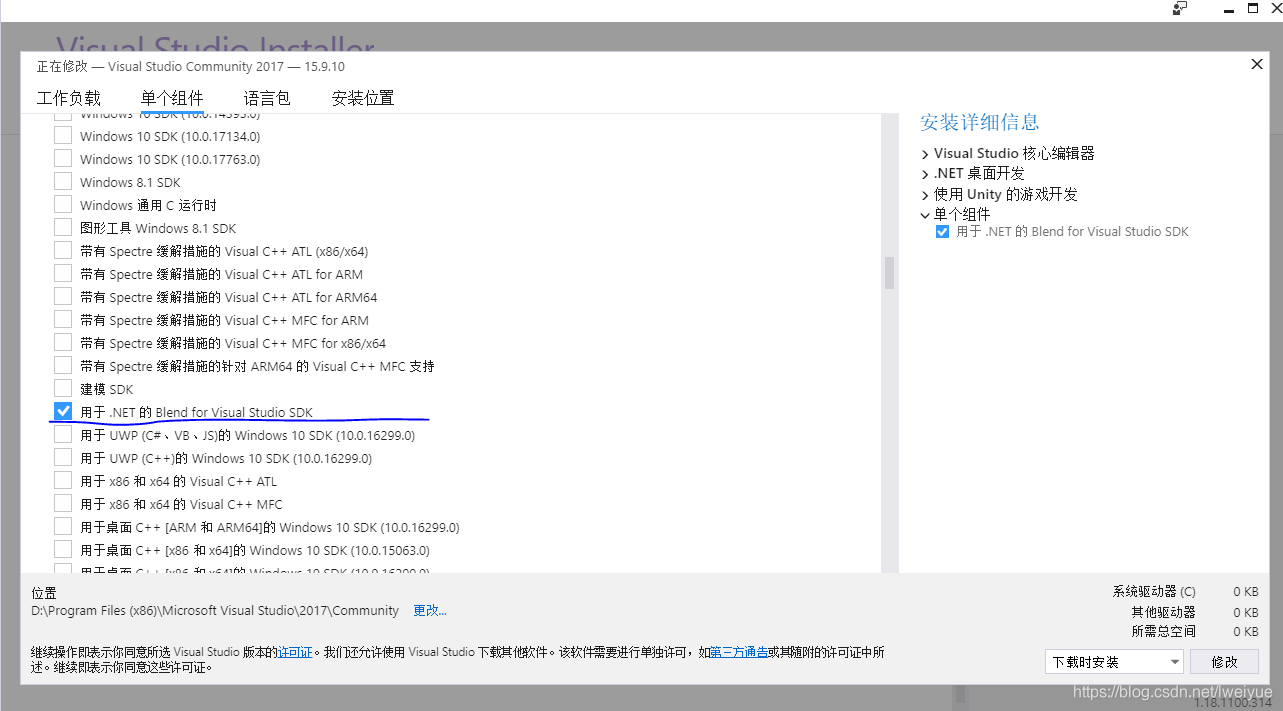Viewport: 1283px width, 711px height.
Task: Click the feedback icon in title bar
Action: (x=1180, y=8)
